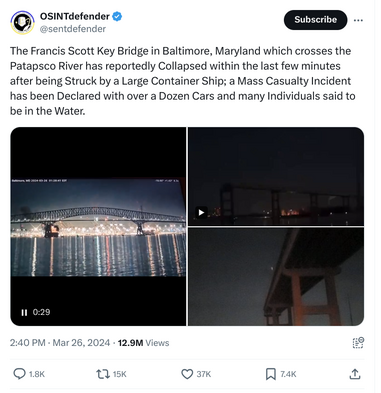Click the 2:40 PM Mar 26, 2024 timestamp
381x393 pixels.
click(60, 343)
